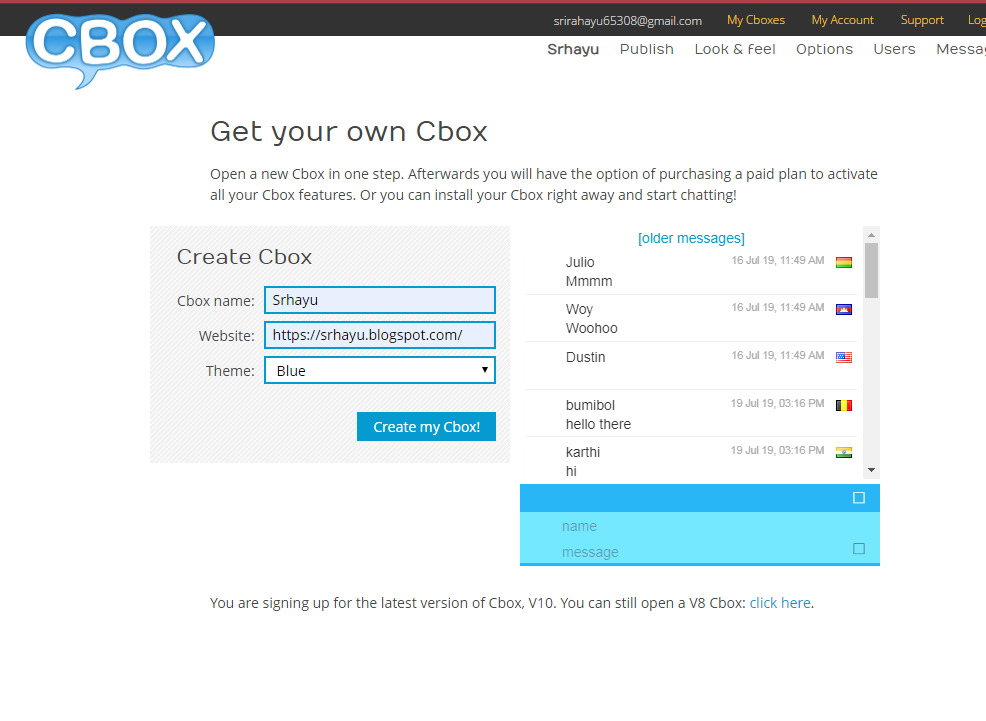Click the square icon in the blue chat bar

click(x=859, y=498)
